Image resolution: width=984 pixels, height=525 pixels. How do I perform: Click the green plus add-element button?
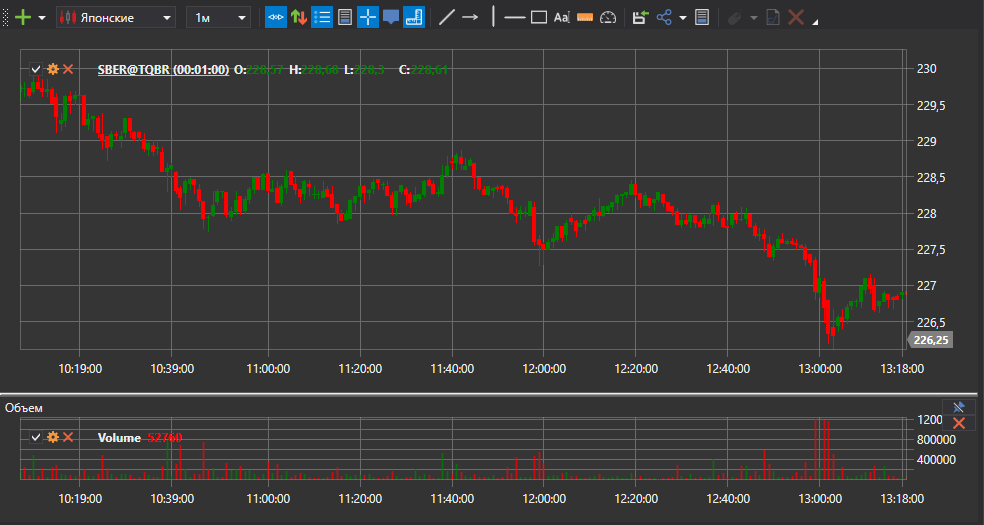[22, 17]
